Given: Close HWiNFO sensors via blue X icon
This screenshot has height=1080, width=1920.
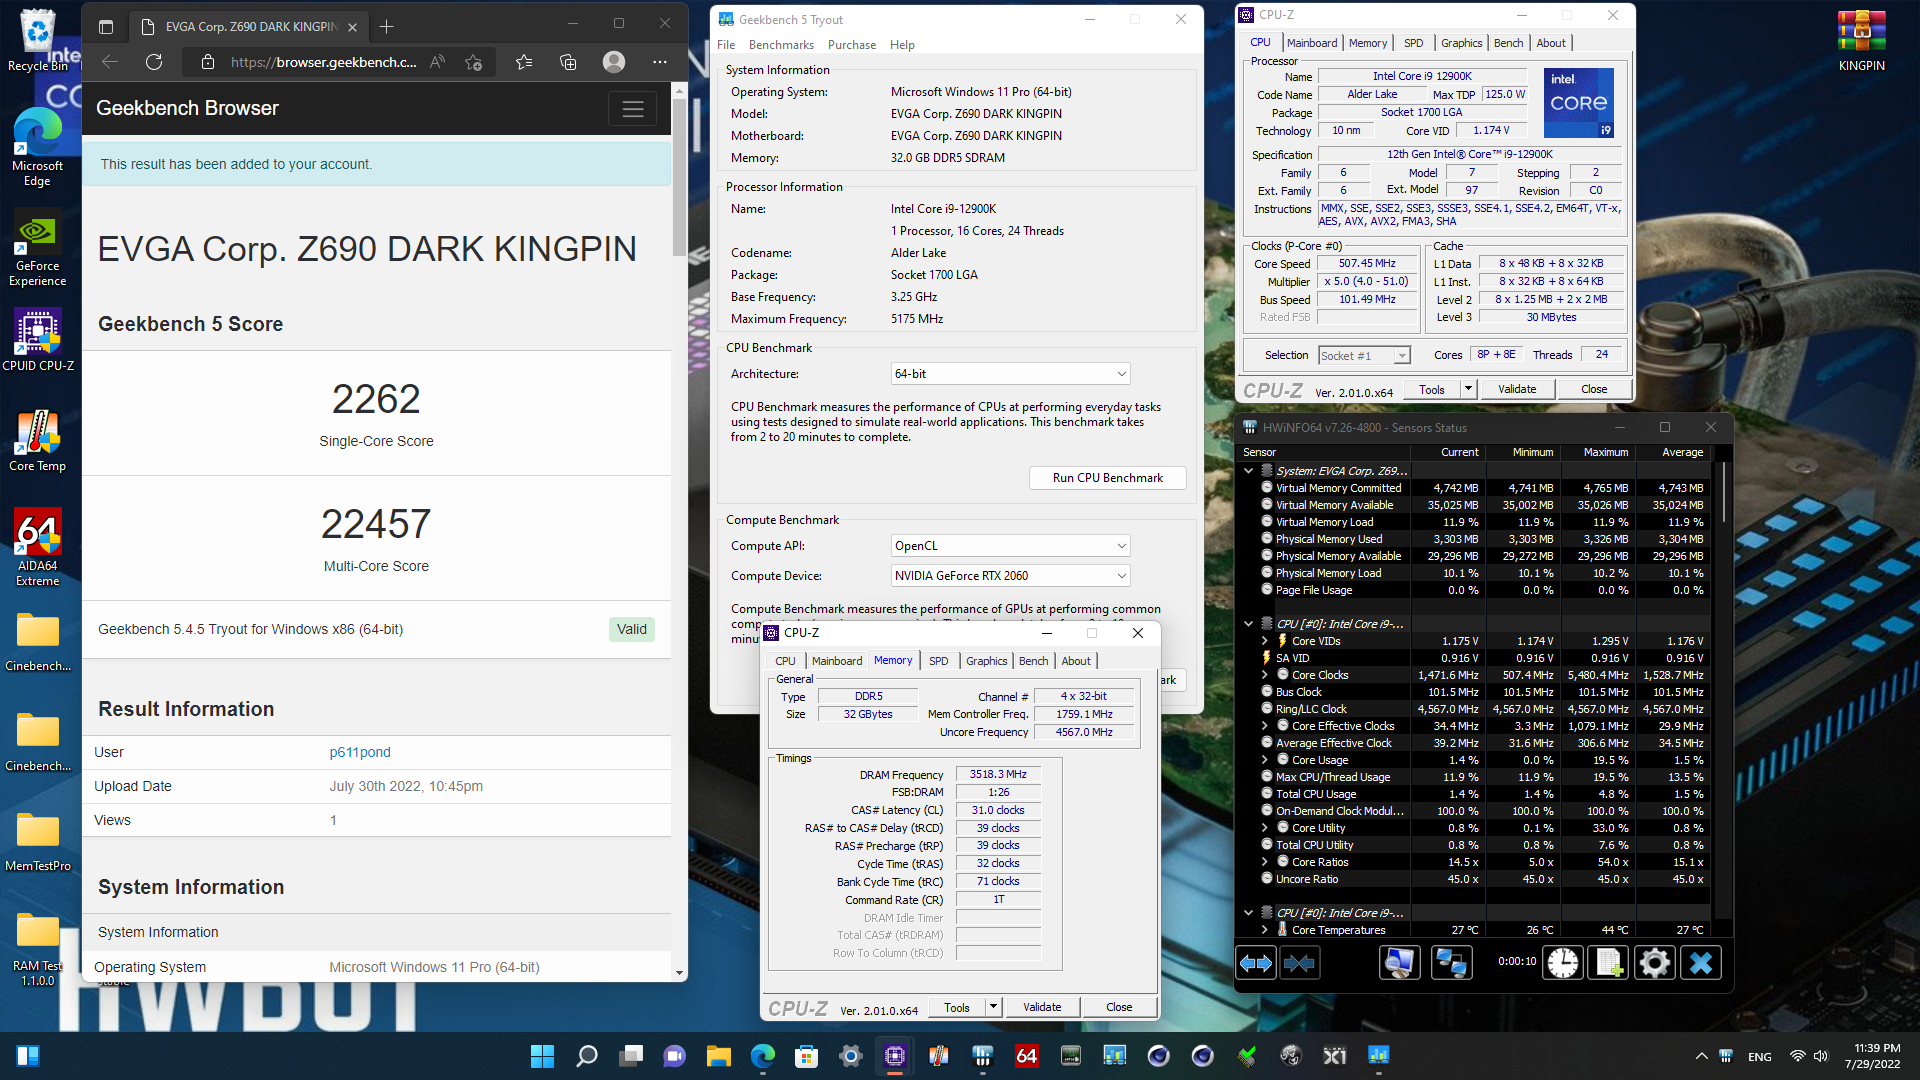Looking at the screenshot, I should 1701,963.
